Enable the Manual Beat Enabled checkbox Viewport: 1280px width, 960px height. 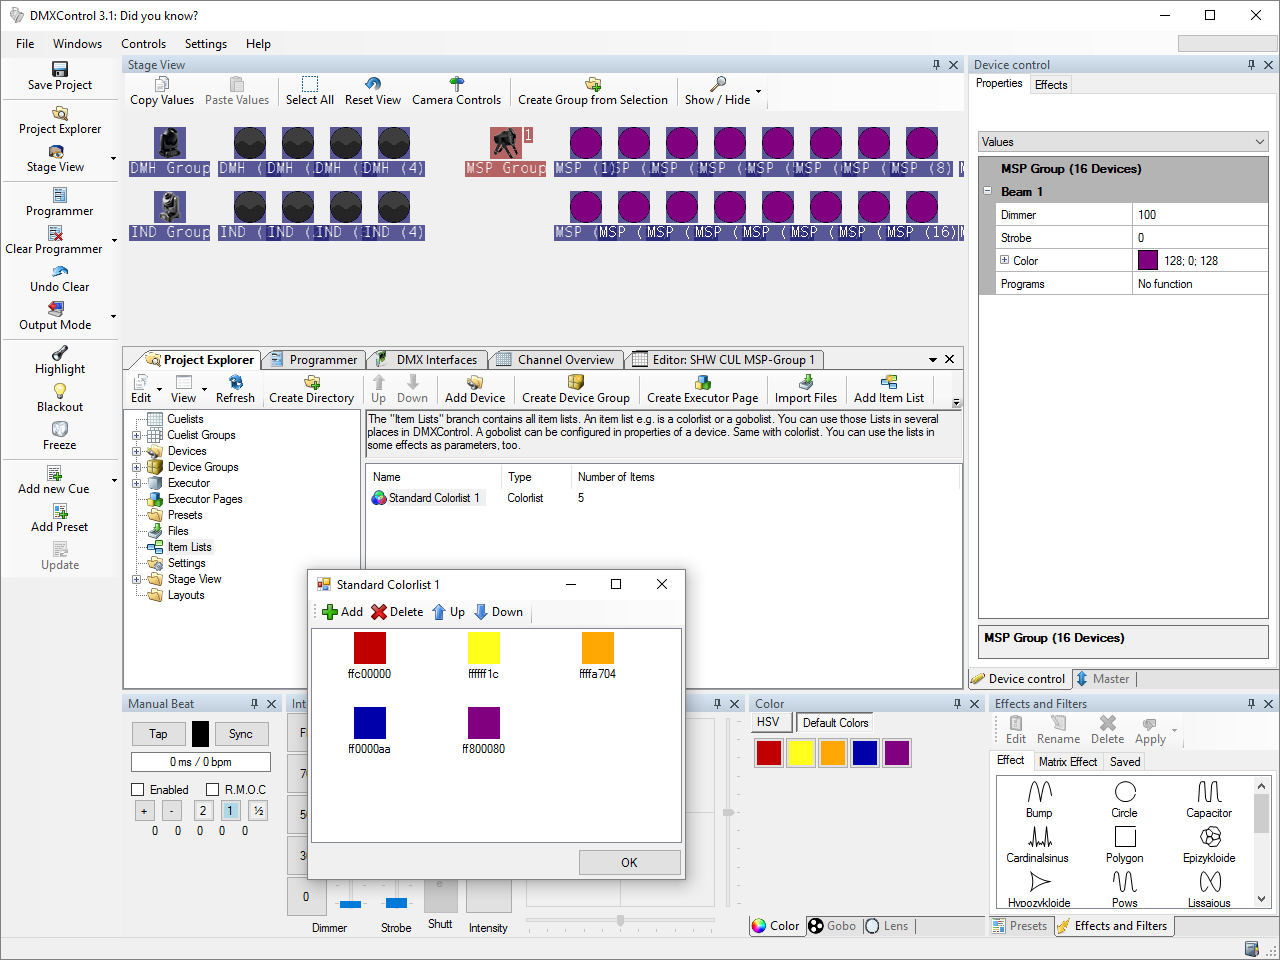pyautogui.click(x=138, y=790)
